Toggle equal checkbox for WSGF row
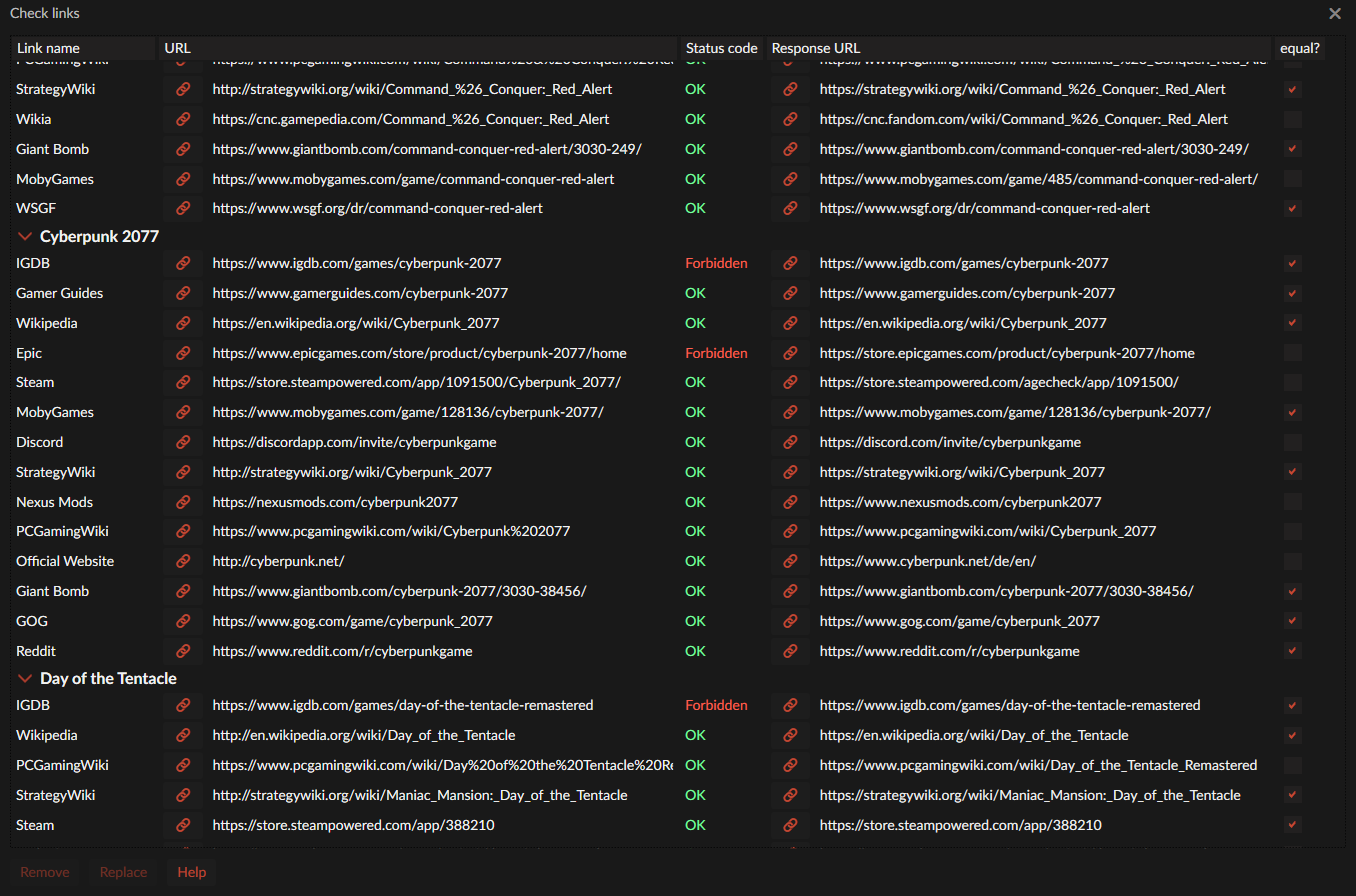This screenshot has height=896, width=1356. [1293, 208]
